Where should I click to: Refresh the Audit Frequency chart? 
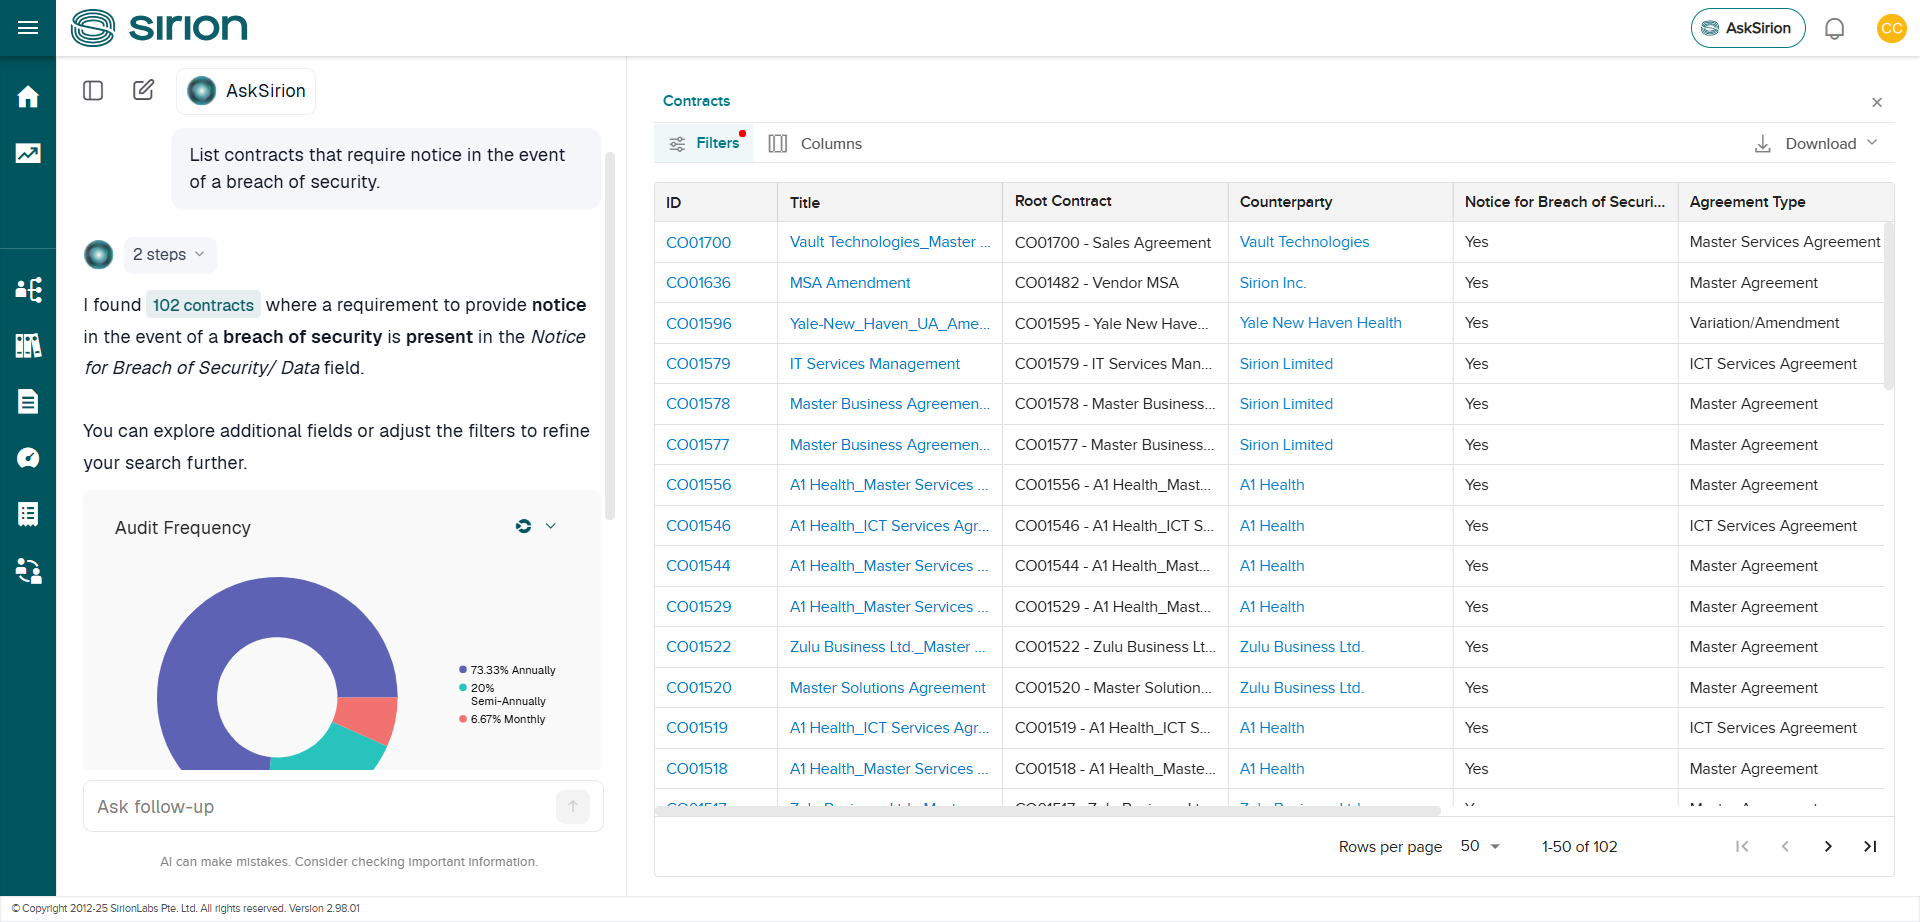pyautogui.click(x=523, y=526)
